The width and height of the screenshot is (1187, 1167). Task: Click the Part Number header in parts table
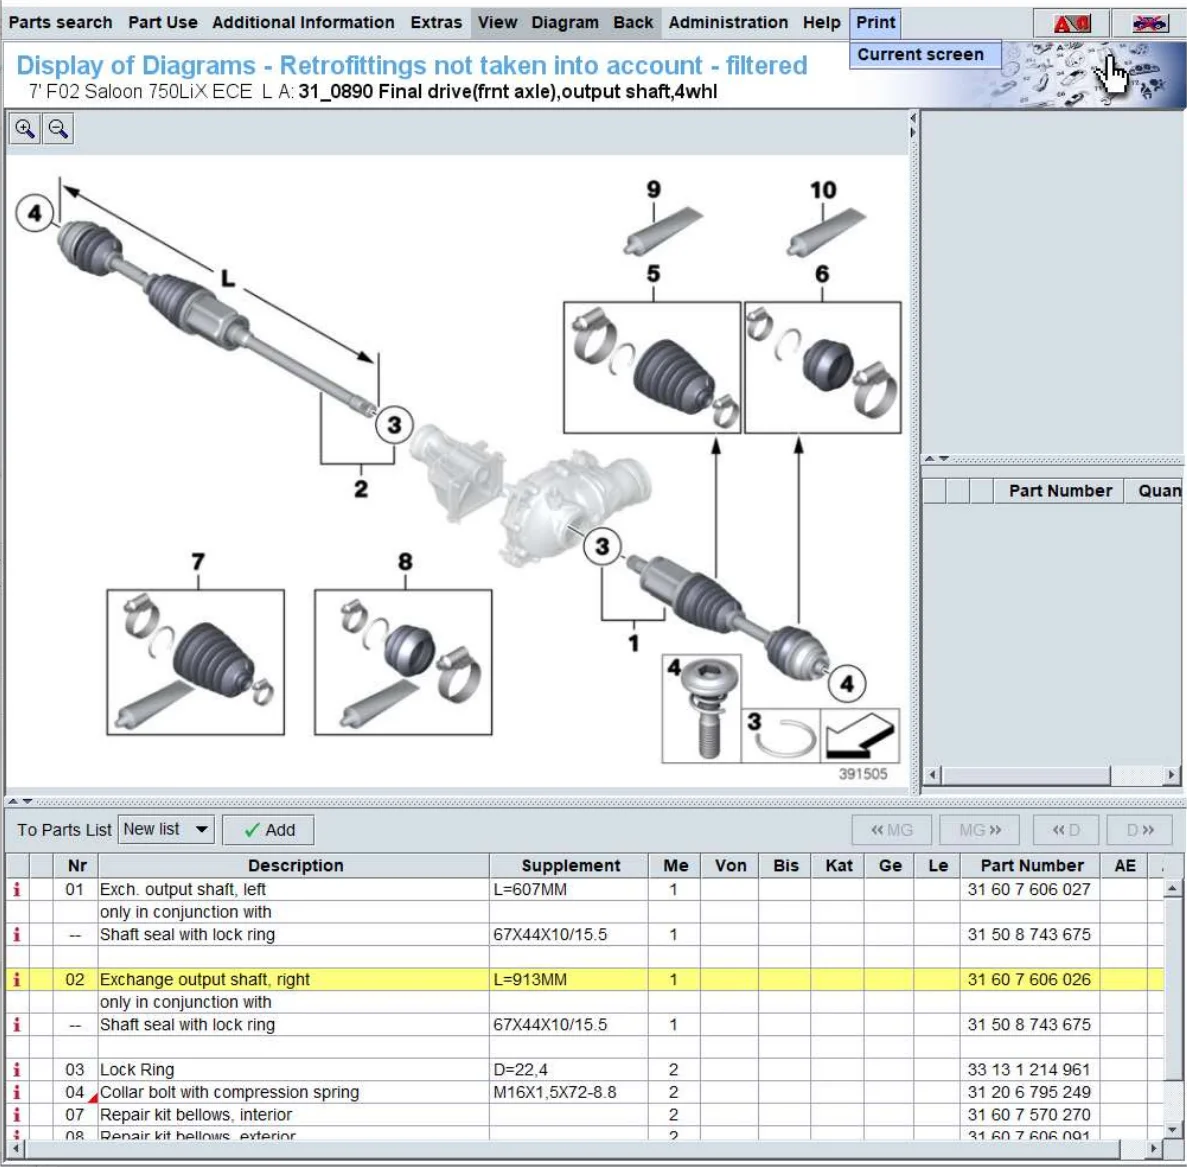pyautogui.click(x=1032, y=866)
